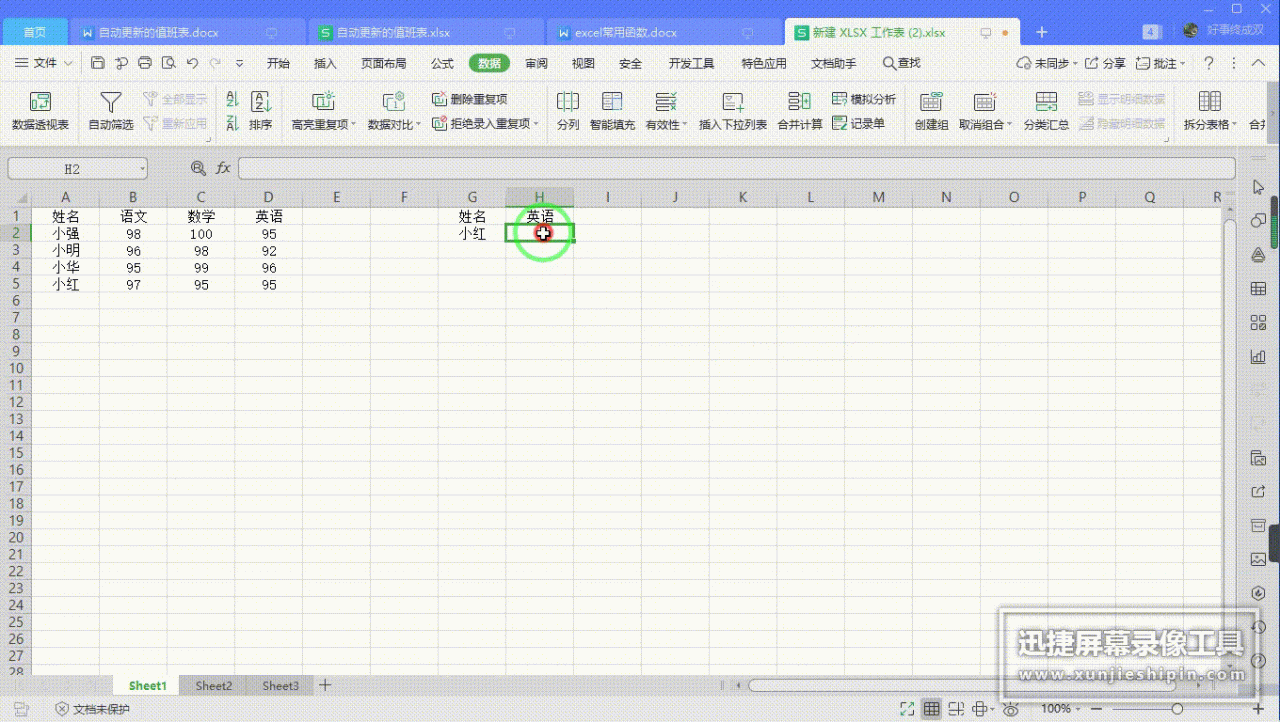Click the 智能填充 smart fill icon

tap(612, 102)
